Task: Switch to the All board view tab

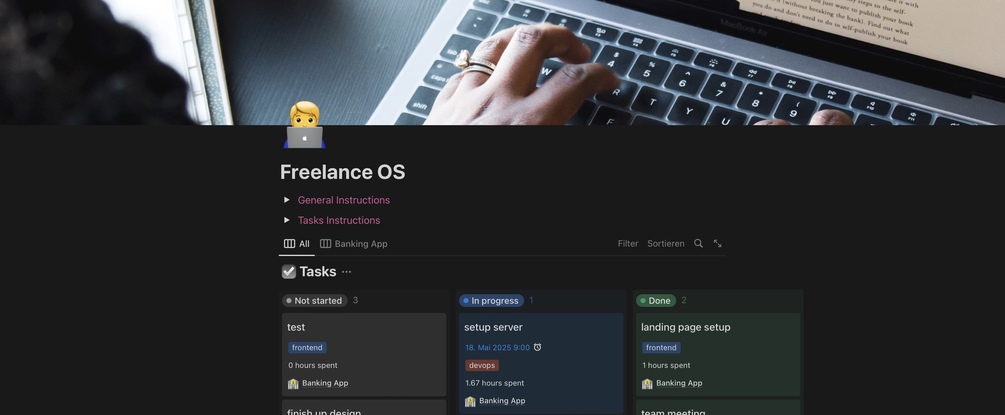Action: click(297, 244)
